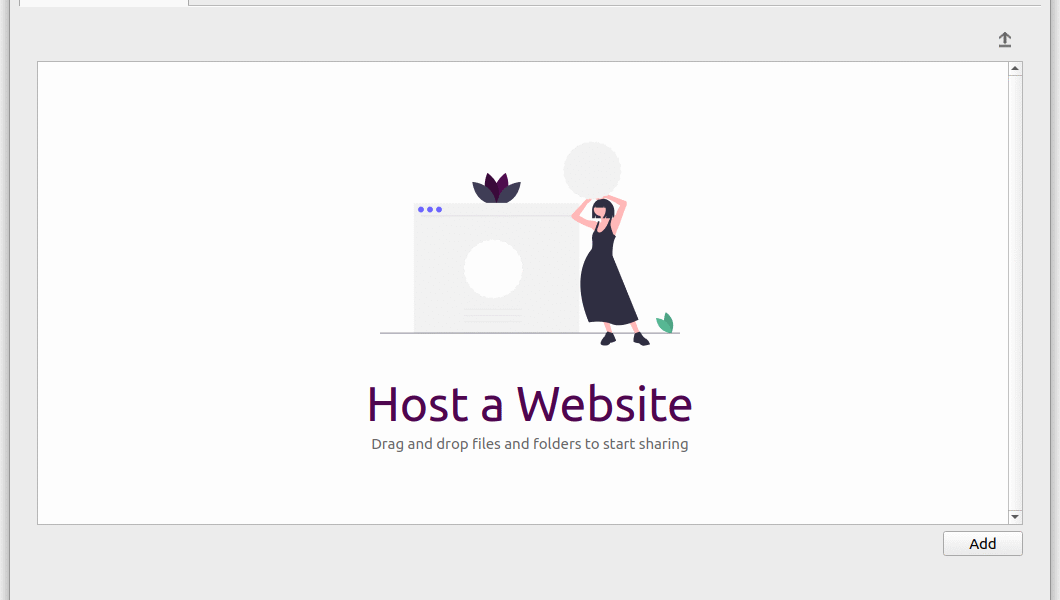Click the large circle above the woman
This screenshot has height=600, width=1060.
(x=592, y=170)
